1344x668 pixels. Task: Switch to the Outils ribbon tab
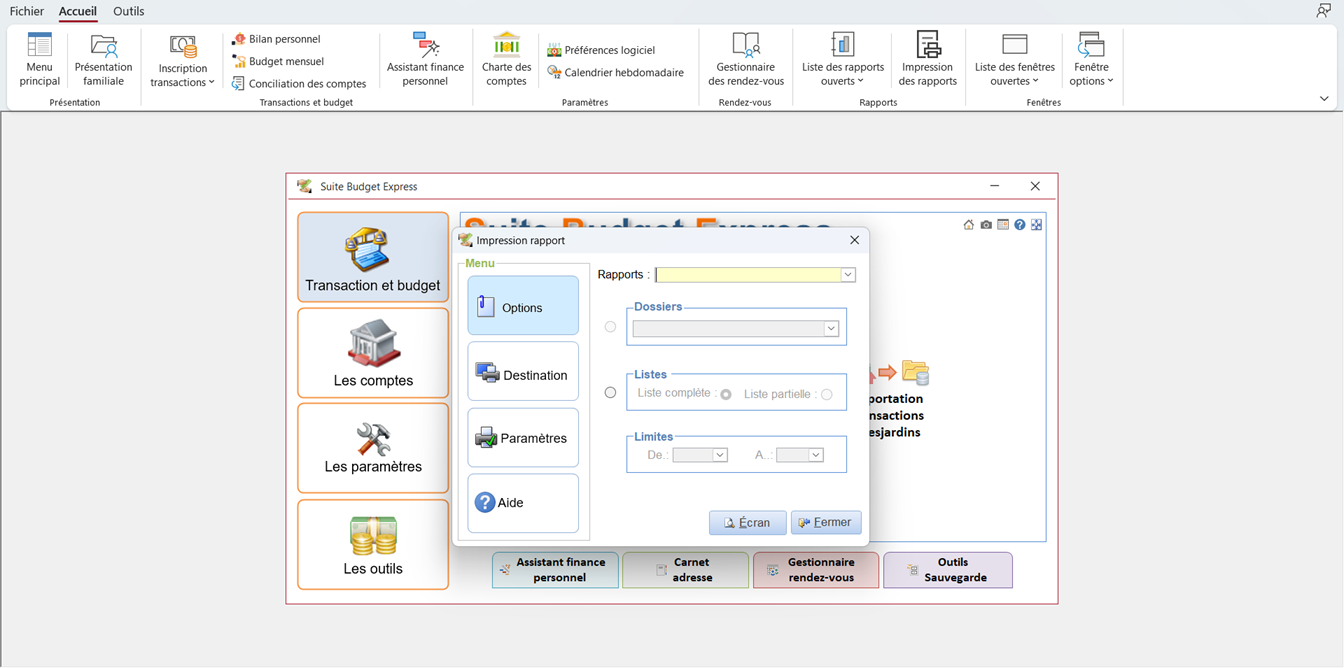coord(128,12)
